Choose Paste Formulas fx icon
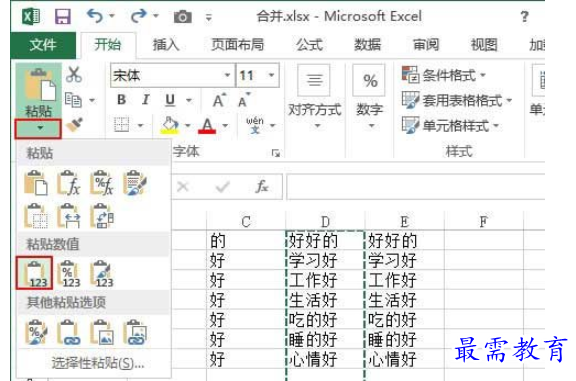Image resolution: width=576 pixels, height=381 pixels. 69,183
